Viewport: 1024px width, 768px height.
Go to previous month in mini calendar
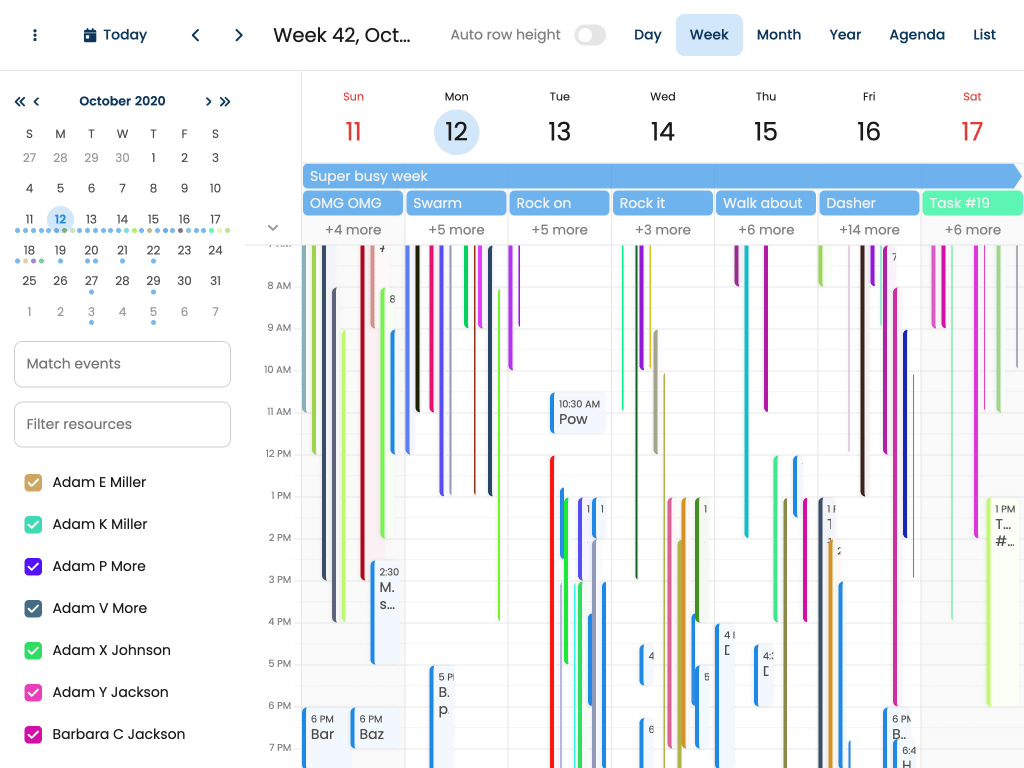[x=37, y=101]
